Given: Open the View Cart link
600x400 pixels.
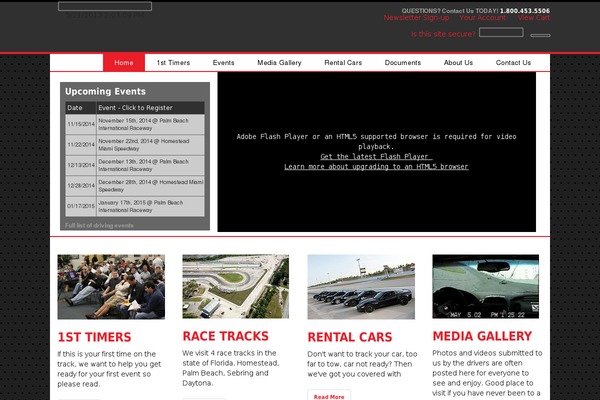Looking at the screenshot, I should point(534,18).
